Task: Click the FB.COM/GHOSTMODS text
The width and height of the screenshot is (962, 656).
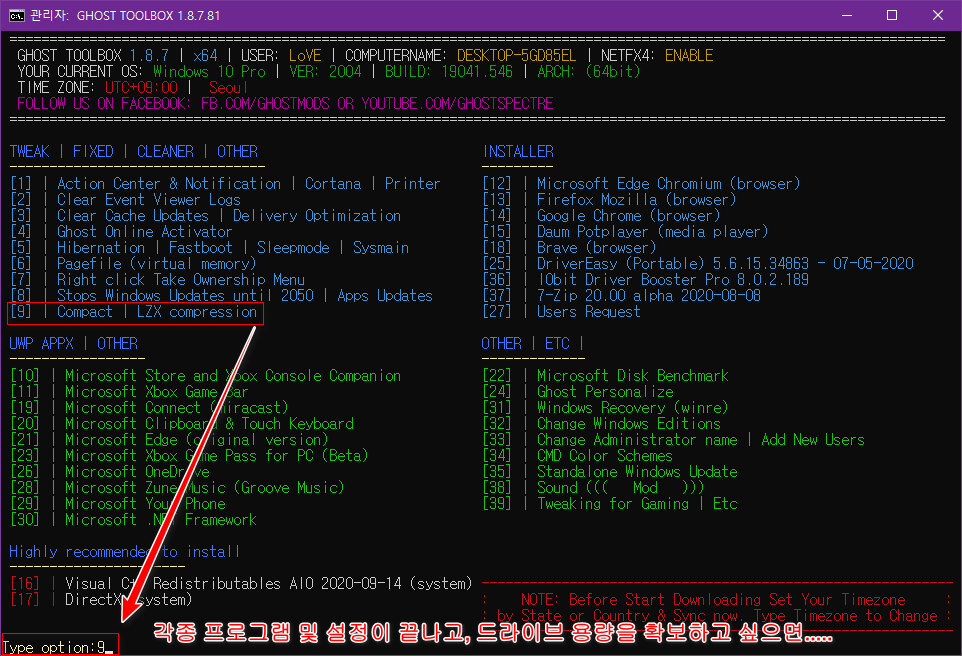Action: (x=265, y=103)
